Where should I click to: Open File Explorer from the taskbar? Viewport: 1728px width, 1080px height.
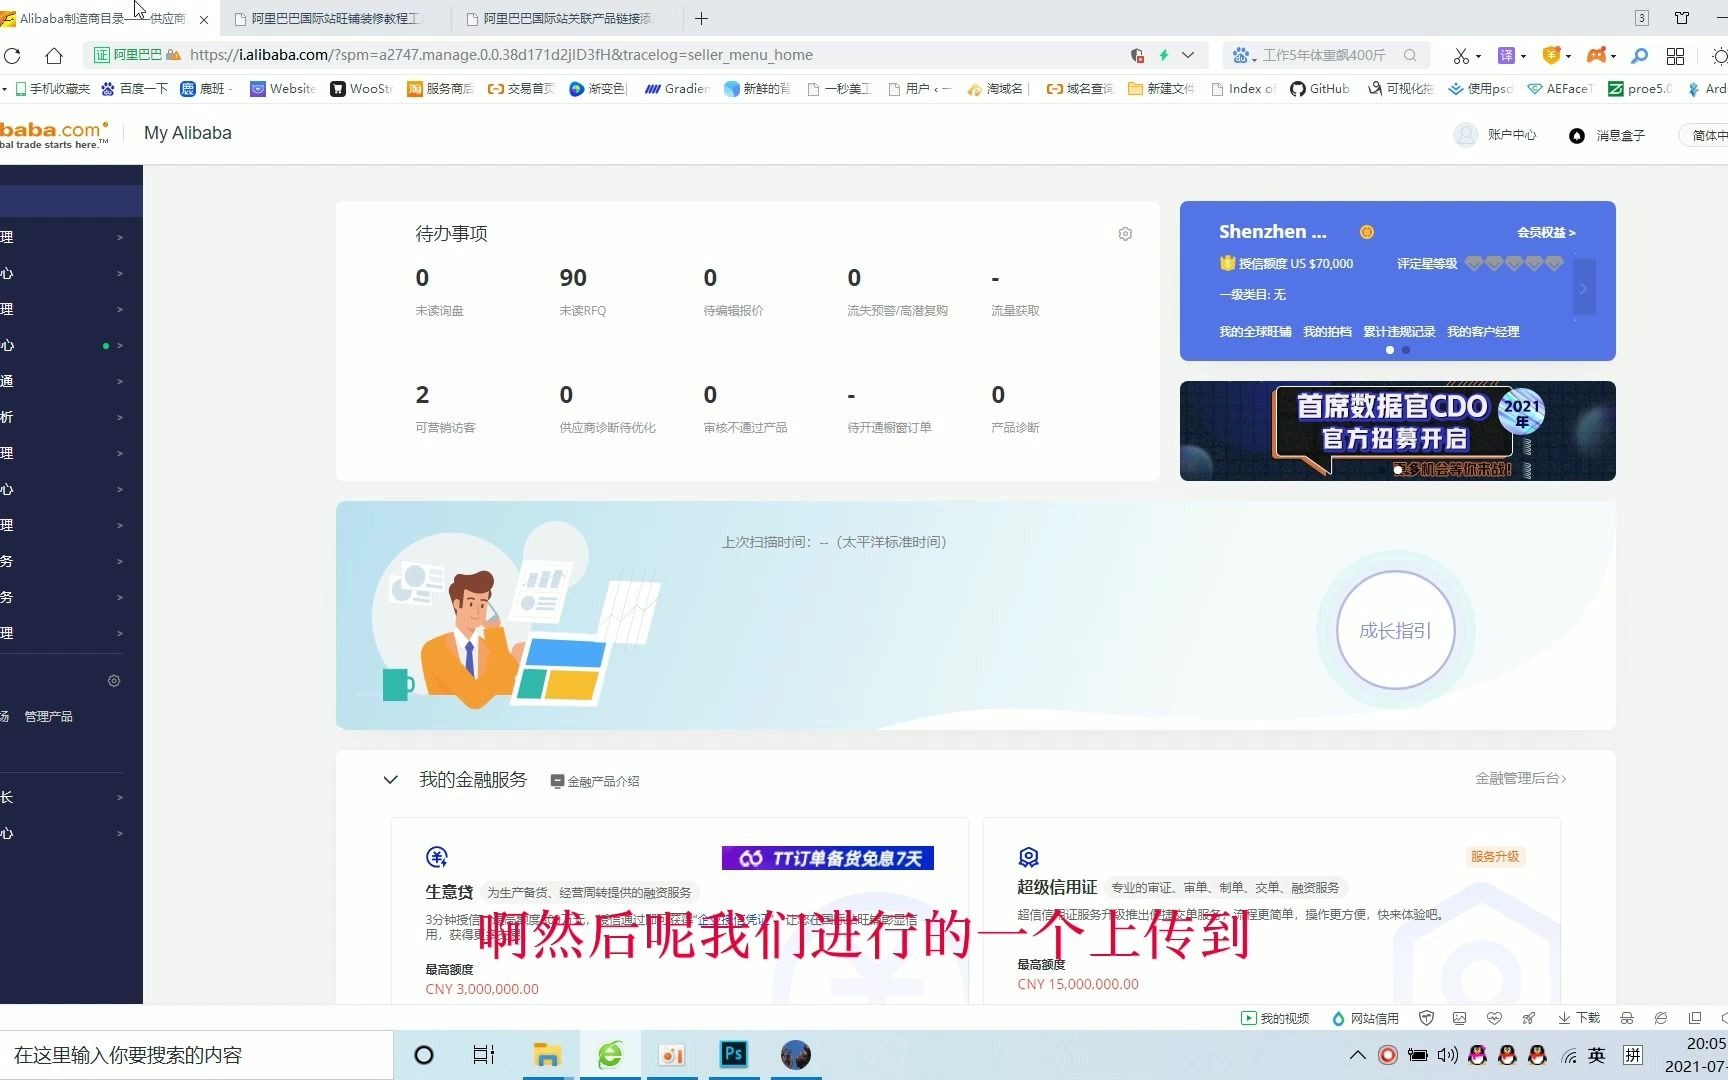point(547,1055)
